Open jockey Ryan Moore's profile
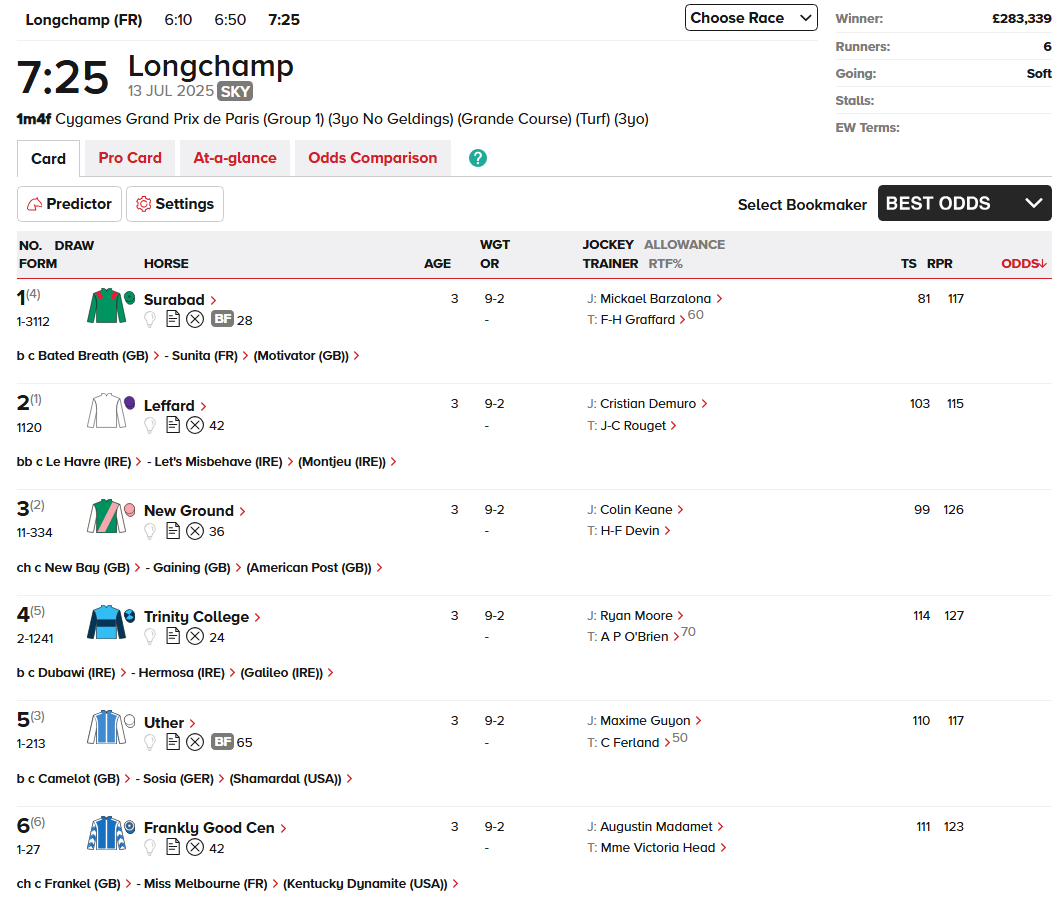The width and height of the screenshot is (1061, 902). 641,616
